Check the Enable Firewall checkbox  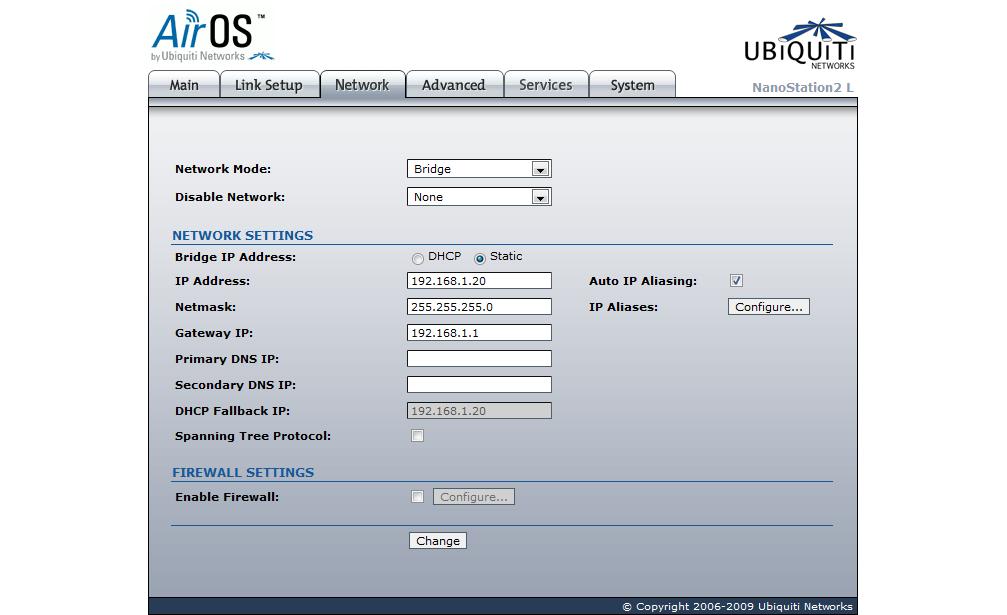click(417, 497)
